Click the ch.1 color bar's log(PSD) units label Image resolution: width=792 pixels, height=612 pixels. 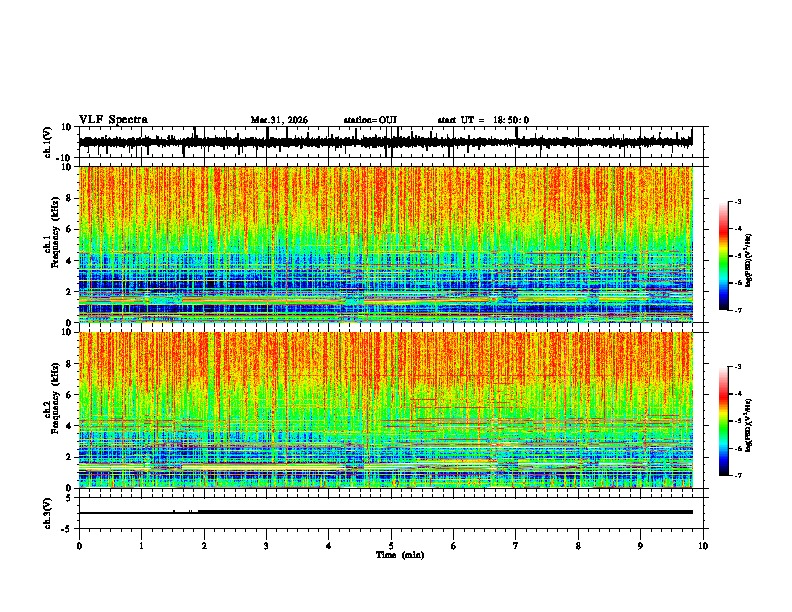[749, 261]
